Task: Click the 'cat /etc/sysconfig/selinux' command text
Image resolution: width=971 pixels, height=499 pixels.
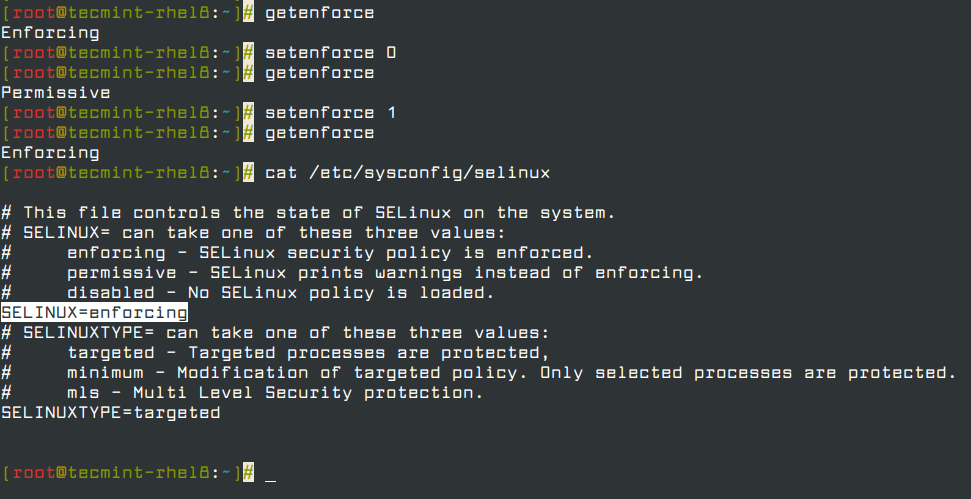Action: click(x=407, y=173)
